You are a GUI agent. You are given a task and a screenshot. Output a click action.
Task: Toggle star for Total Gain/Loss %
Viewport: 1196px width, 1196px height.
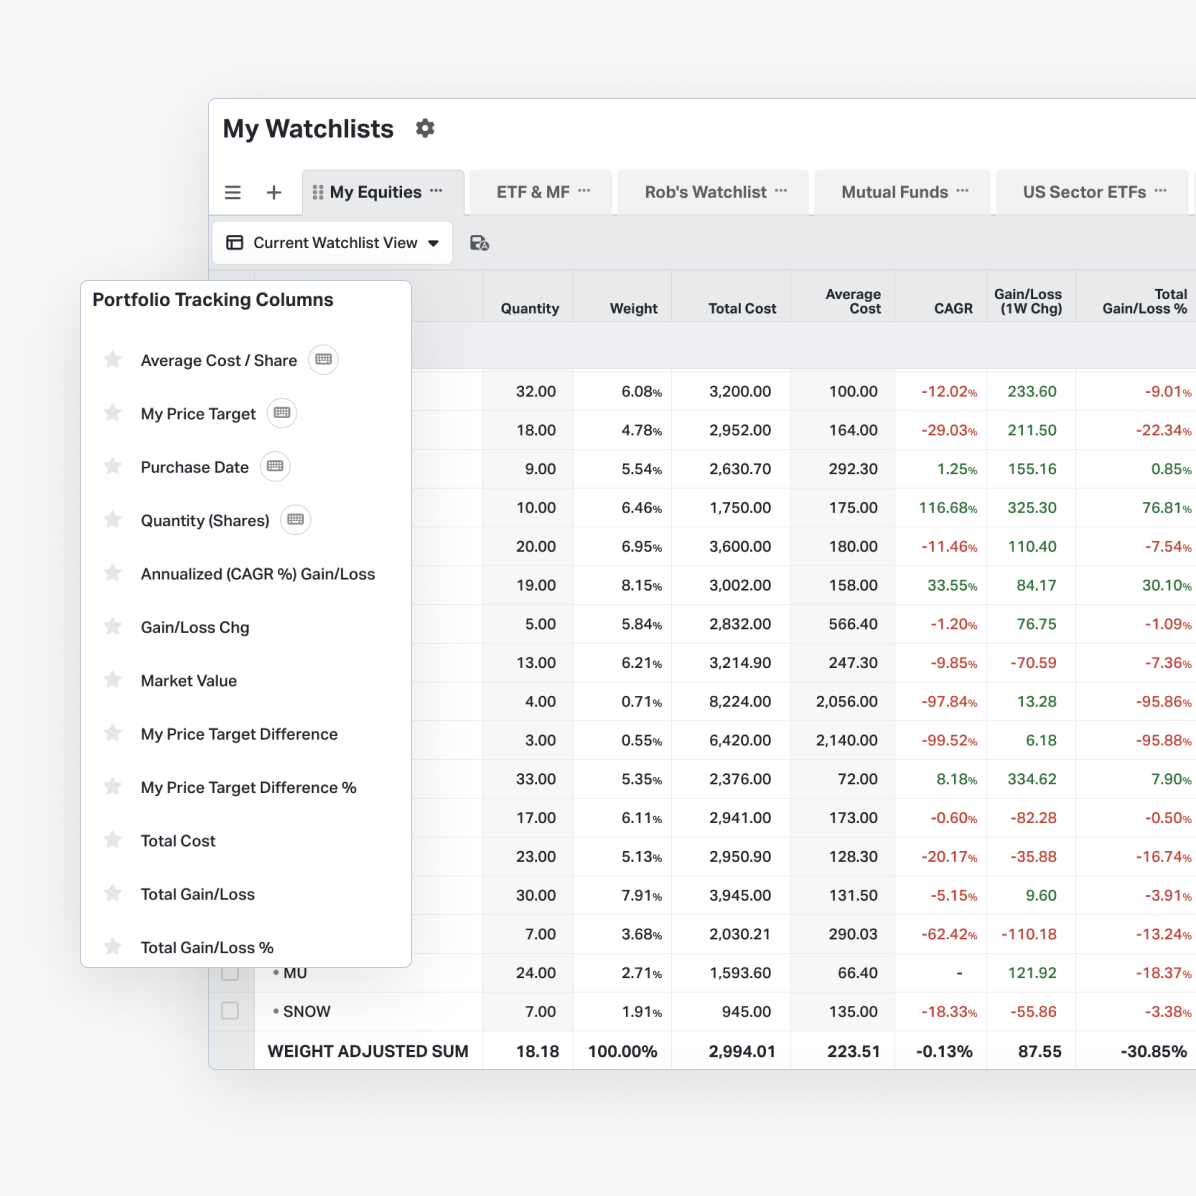pyautogui.click(x=113, y=946)
